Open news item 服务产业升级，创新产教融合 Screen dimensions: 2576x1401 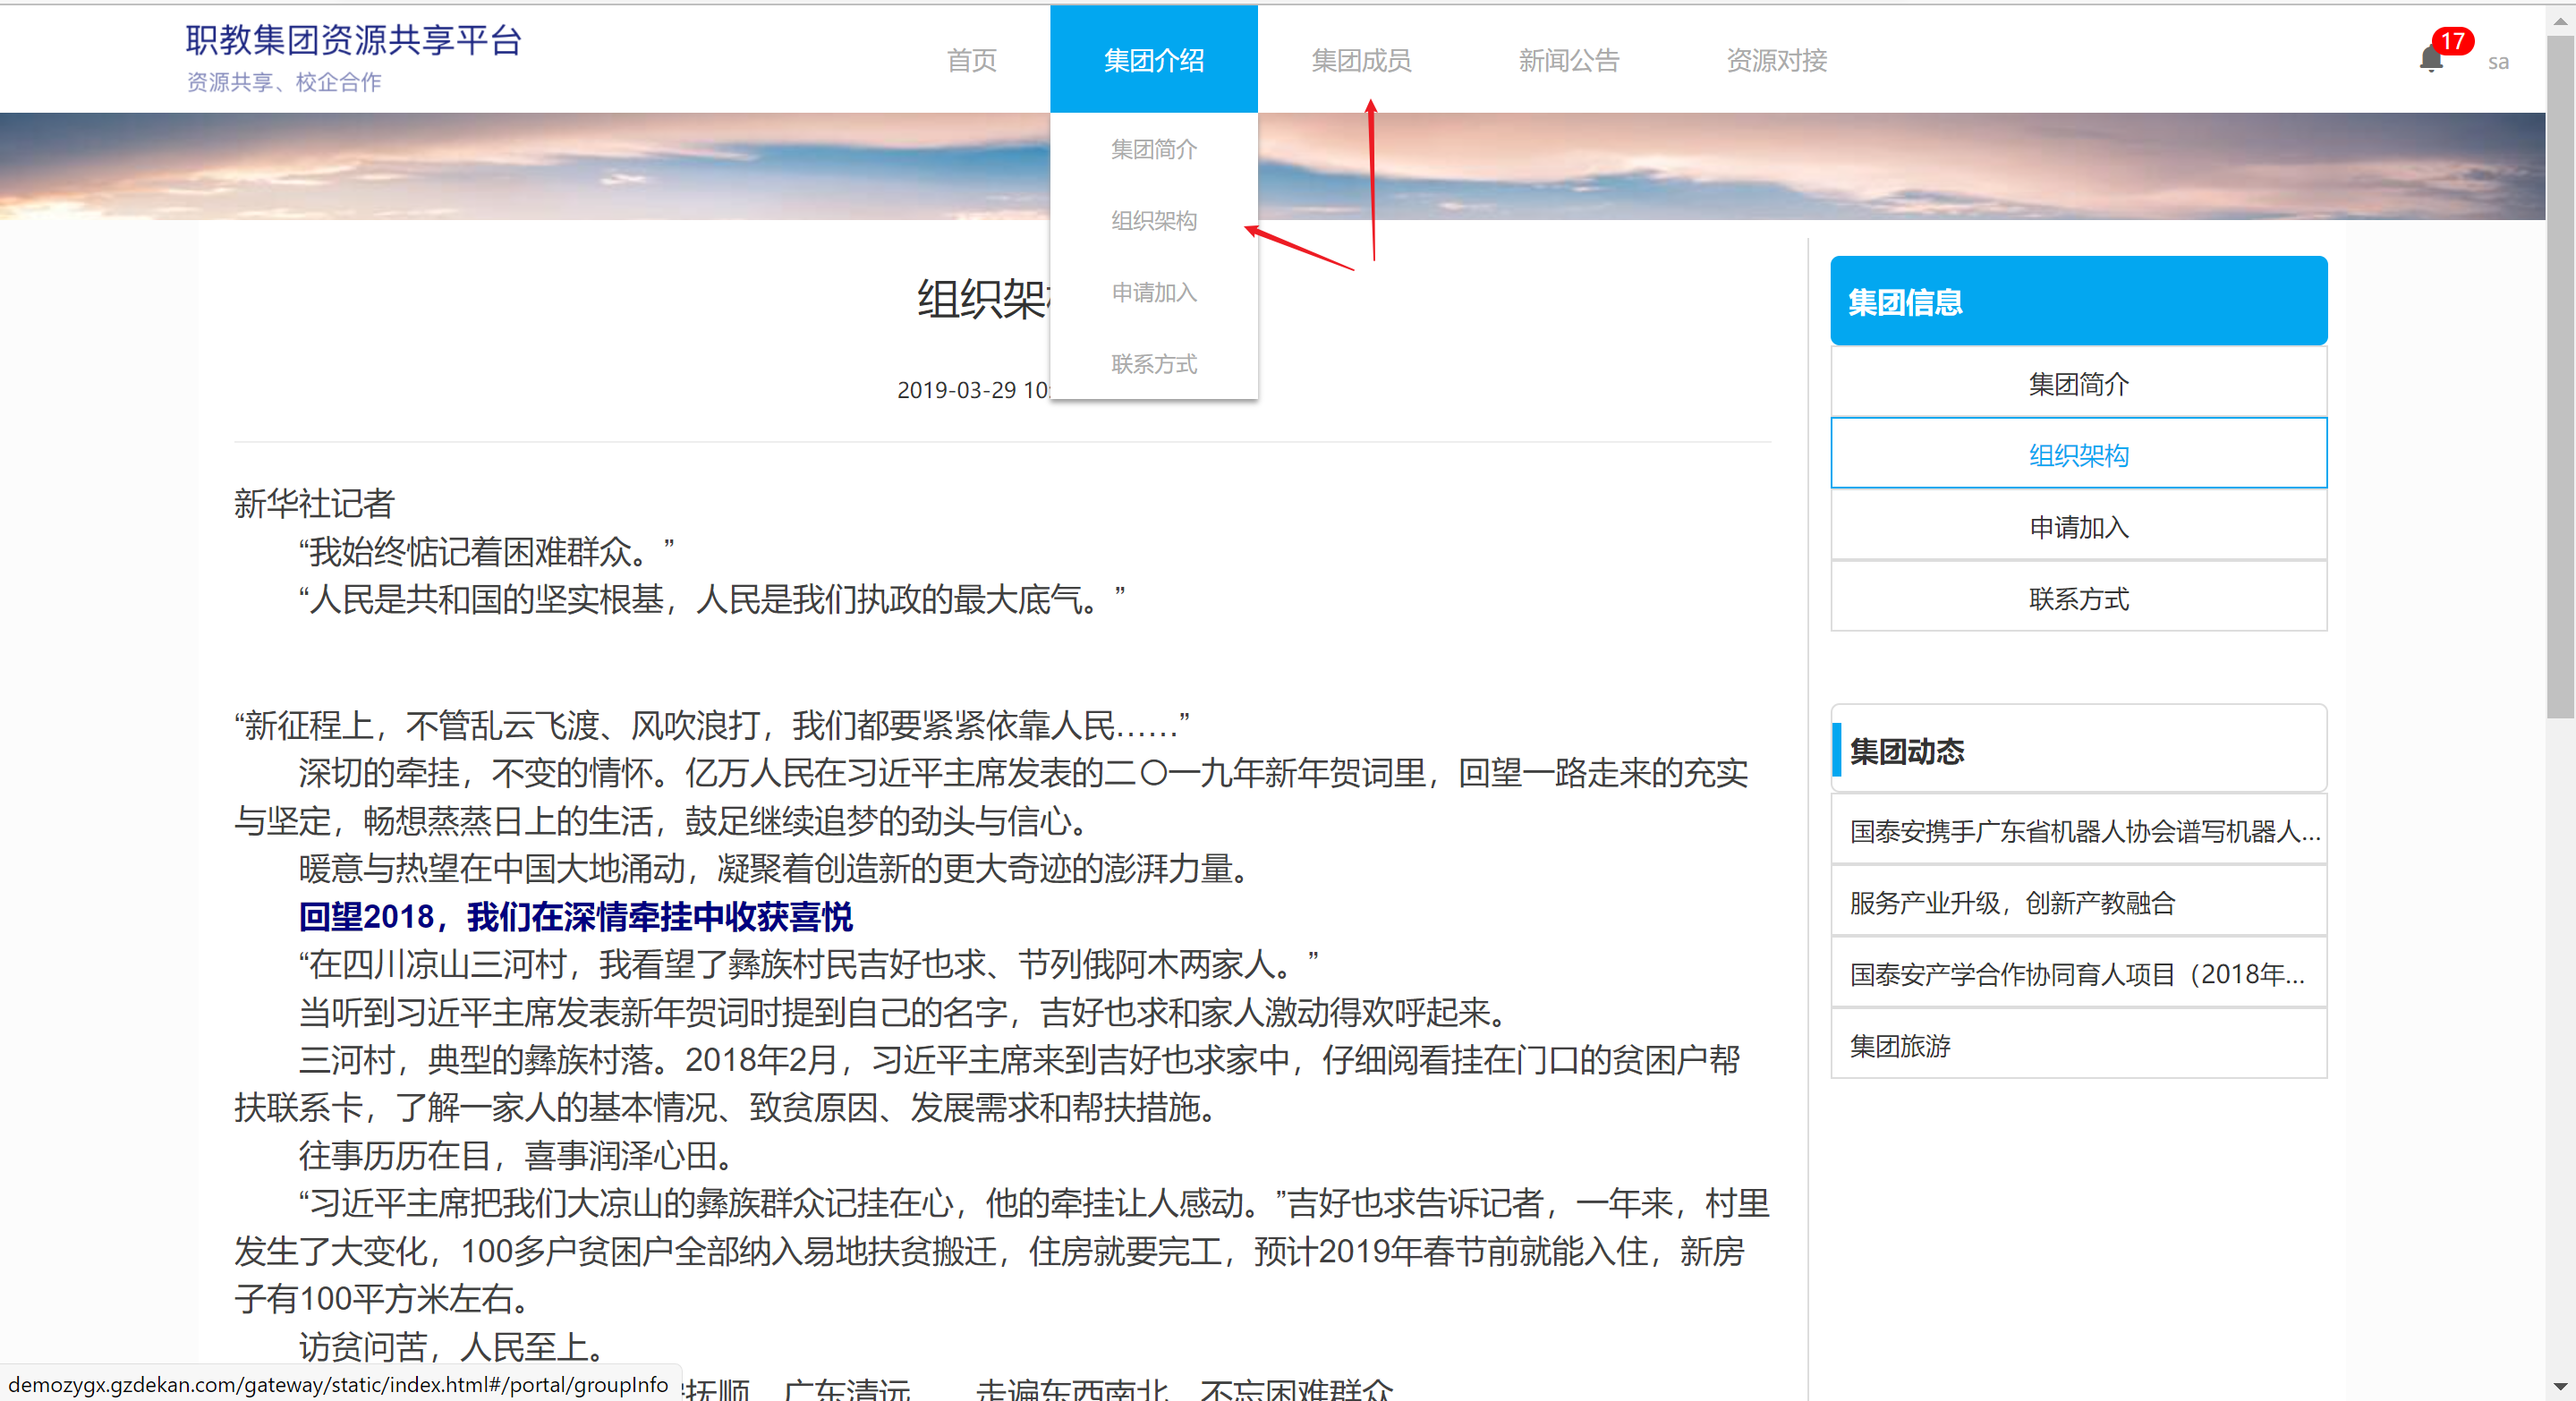[x=2012, y=903]
